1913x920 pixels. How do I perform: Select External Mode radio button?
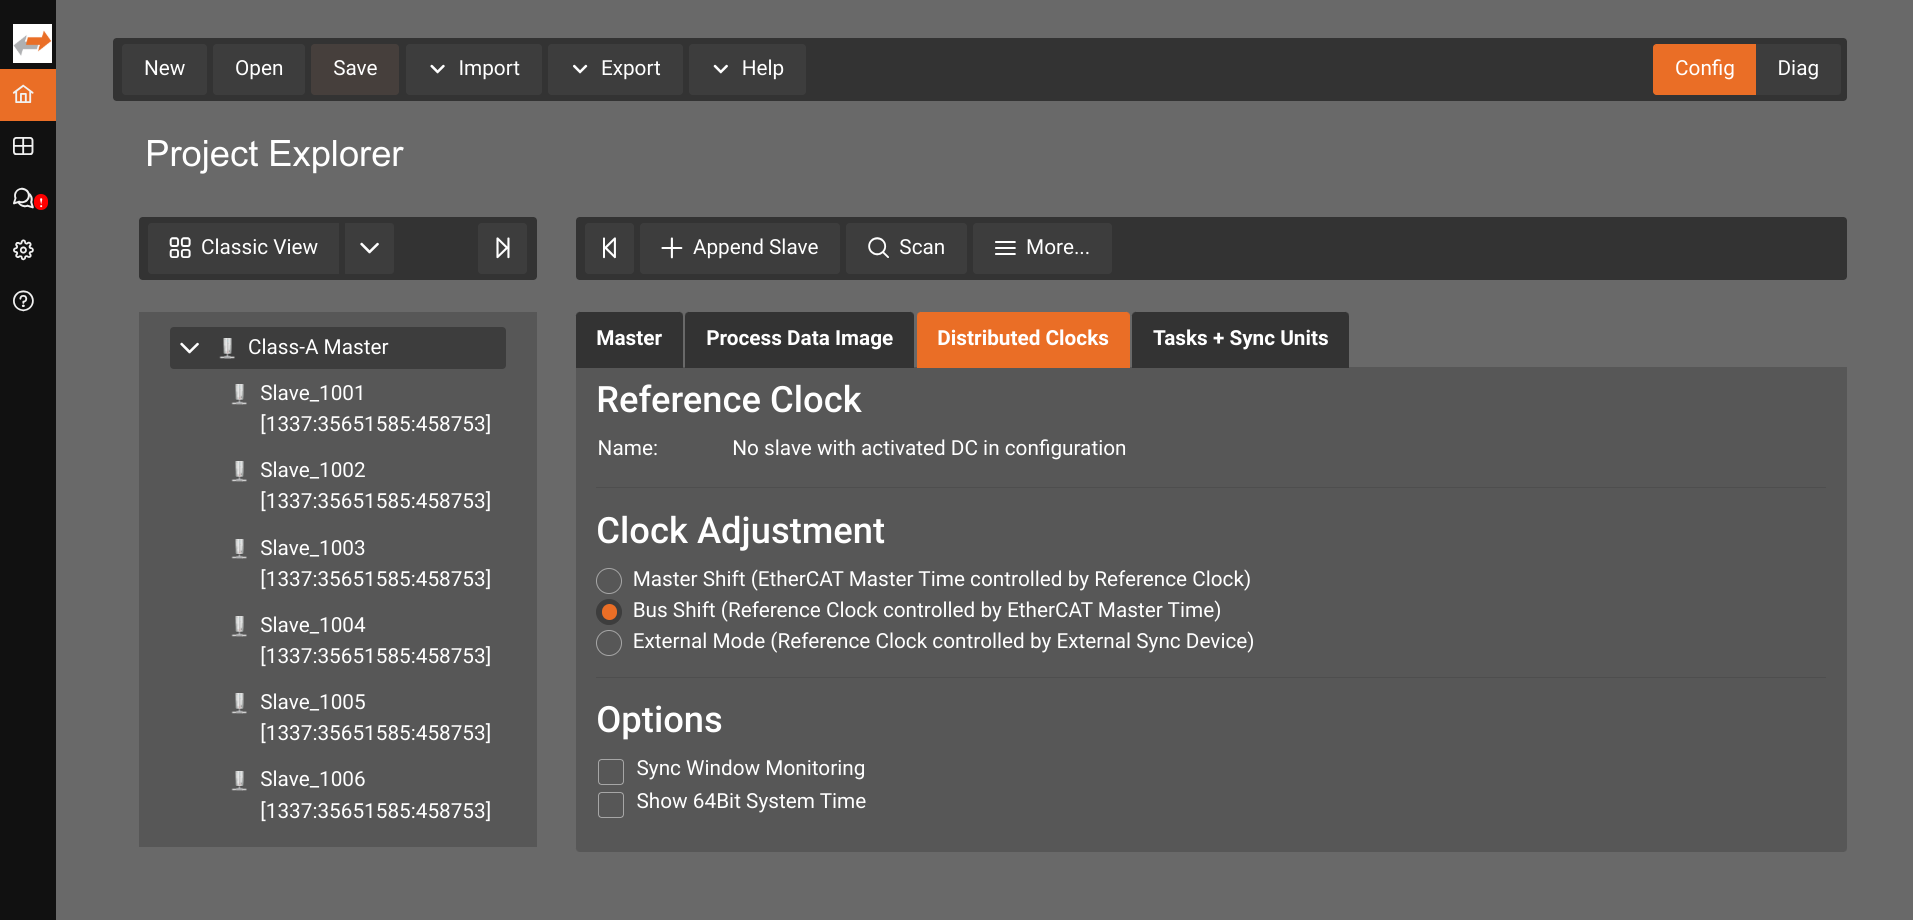click(609, 643)
